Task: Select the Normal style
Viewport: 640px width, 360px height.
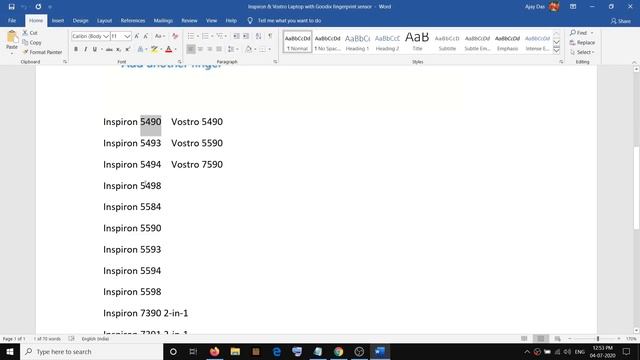Action: coord(297,42)
